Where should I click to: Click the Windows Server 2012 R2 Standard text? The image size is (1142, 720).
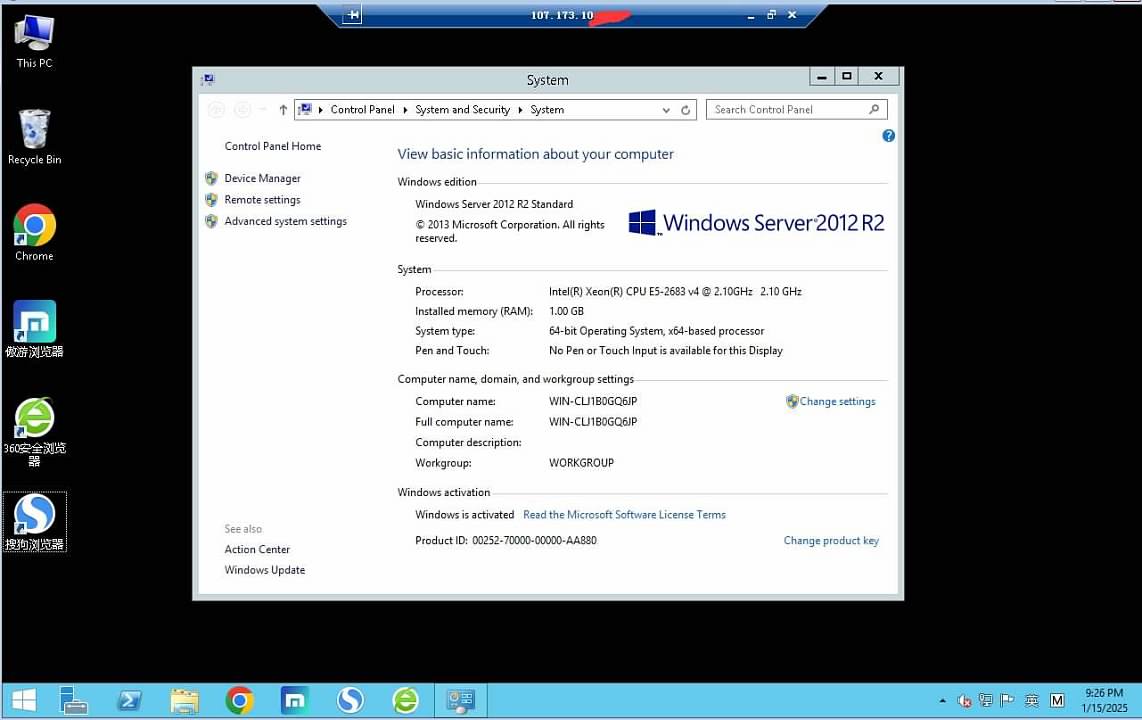tap(494, 204)
